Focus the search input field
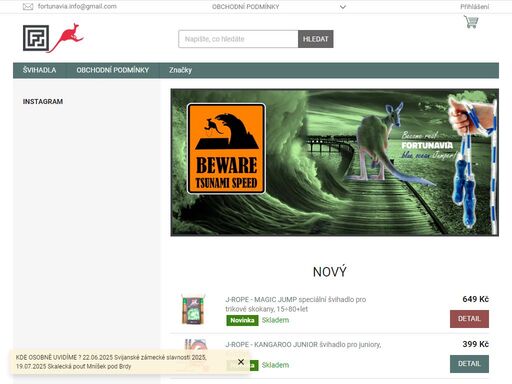The image size is (512, 384). tap(238, 39)
